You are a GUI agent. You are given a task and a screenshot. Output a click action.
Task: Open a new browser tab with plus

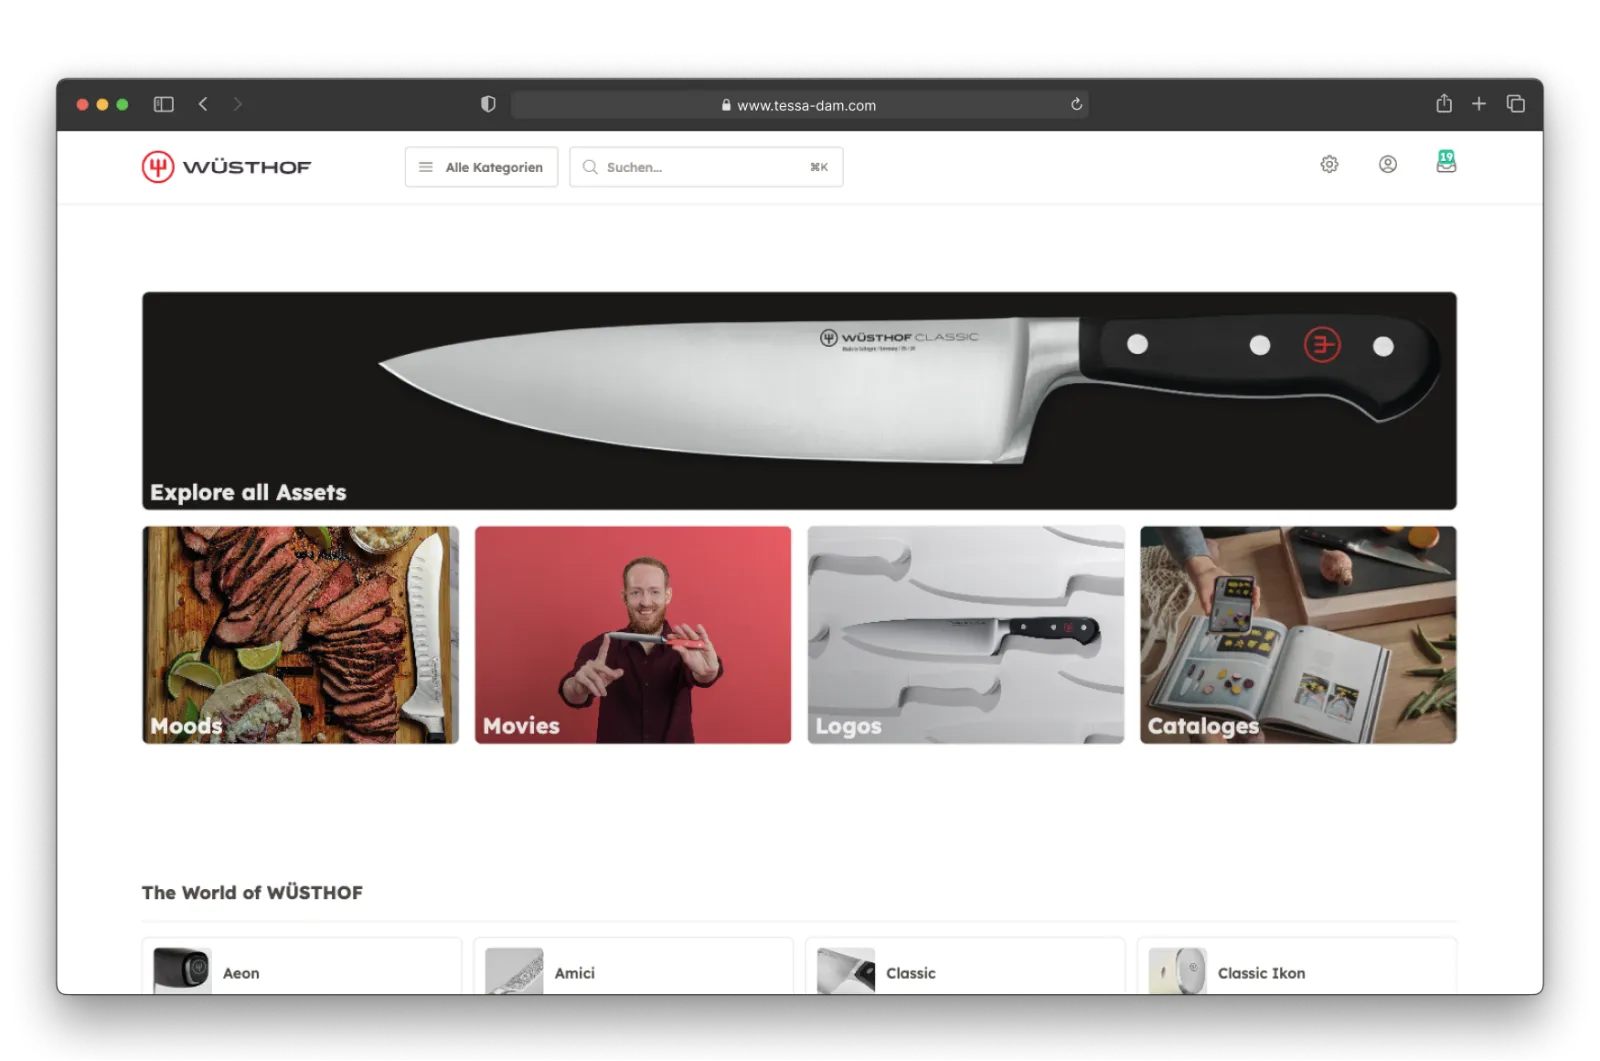[x=1479, y=104]
